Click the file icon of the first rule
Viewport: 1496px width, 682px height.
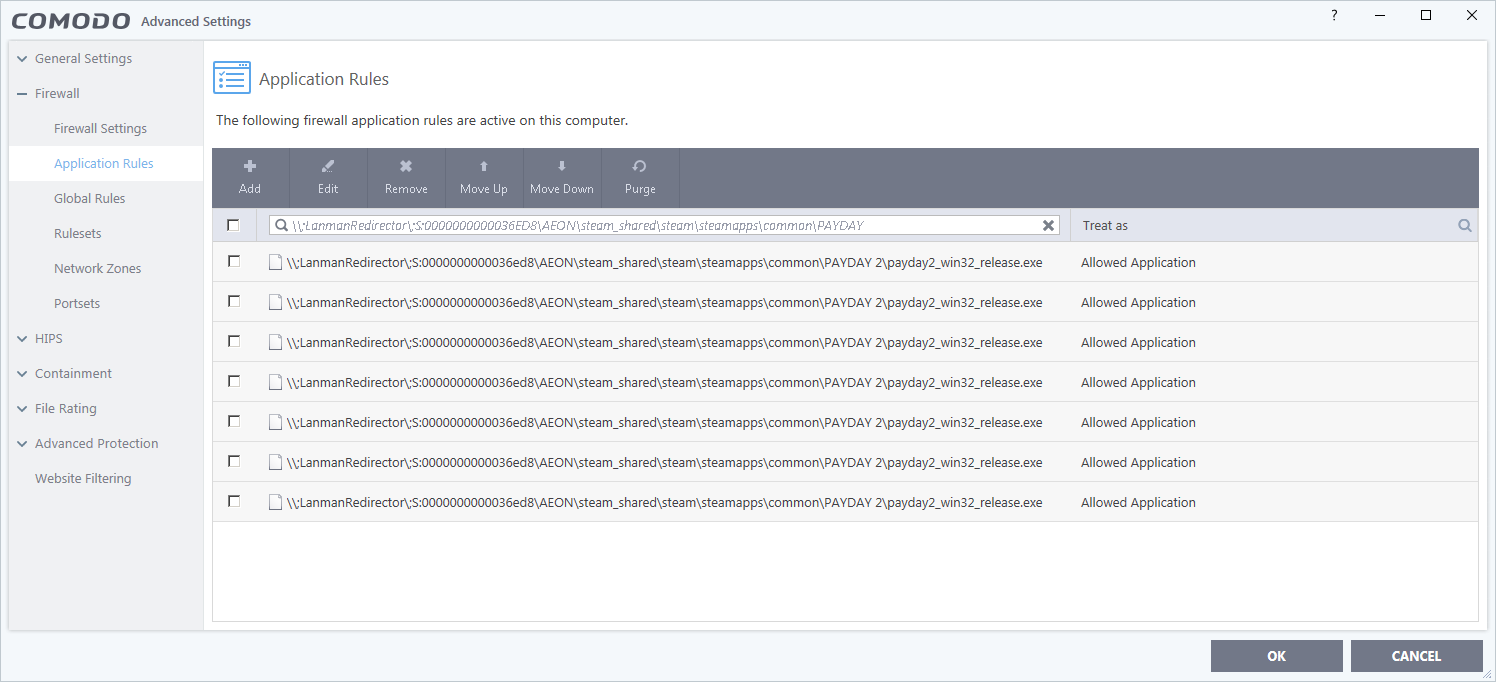[275, 262]
